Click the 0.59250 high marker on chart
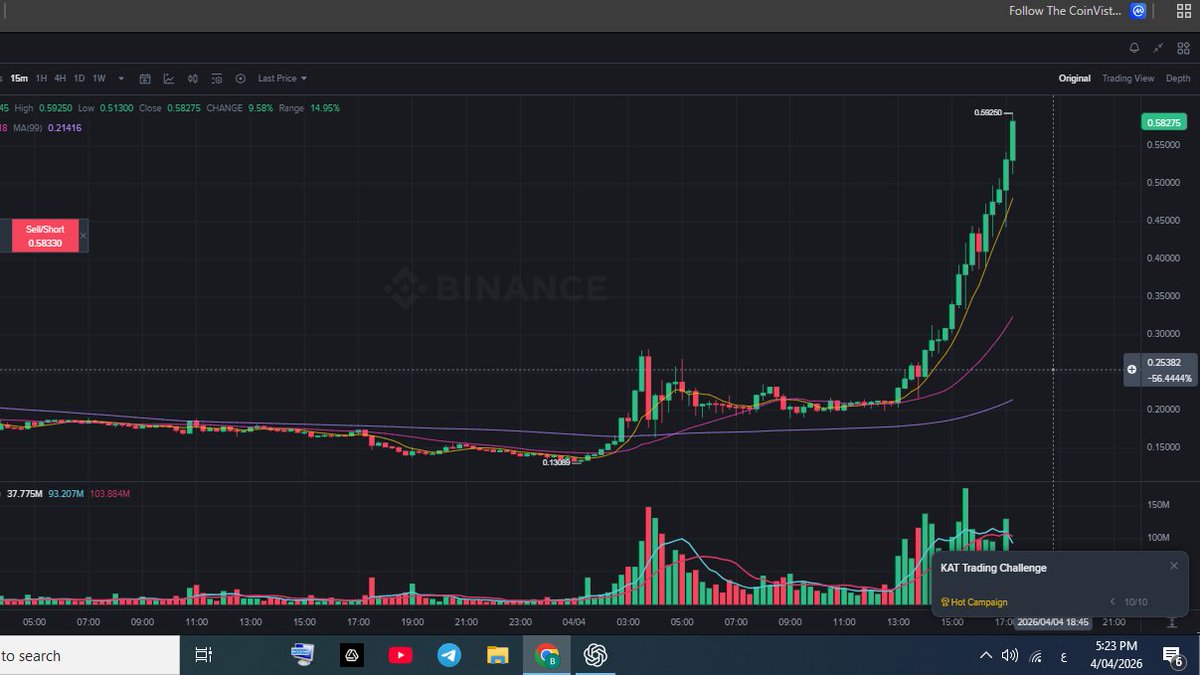This screenshot has height=675, width=1200. click(988, 113)
